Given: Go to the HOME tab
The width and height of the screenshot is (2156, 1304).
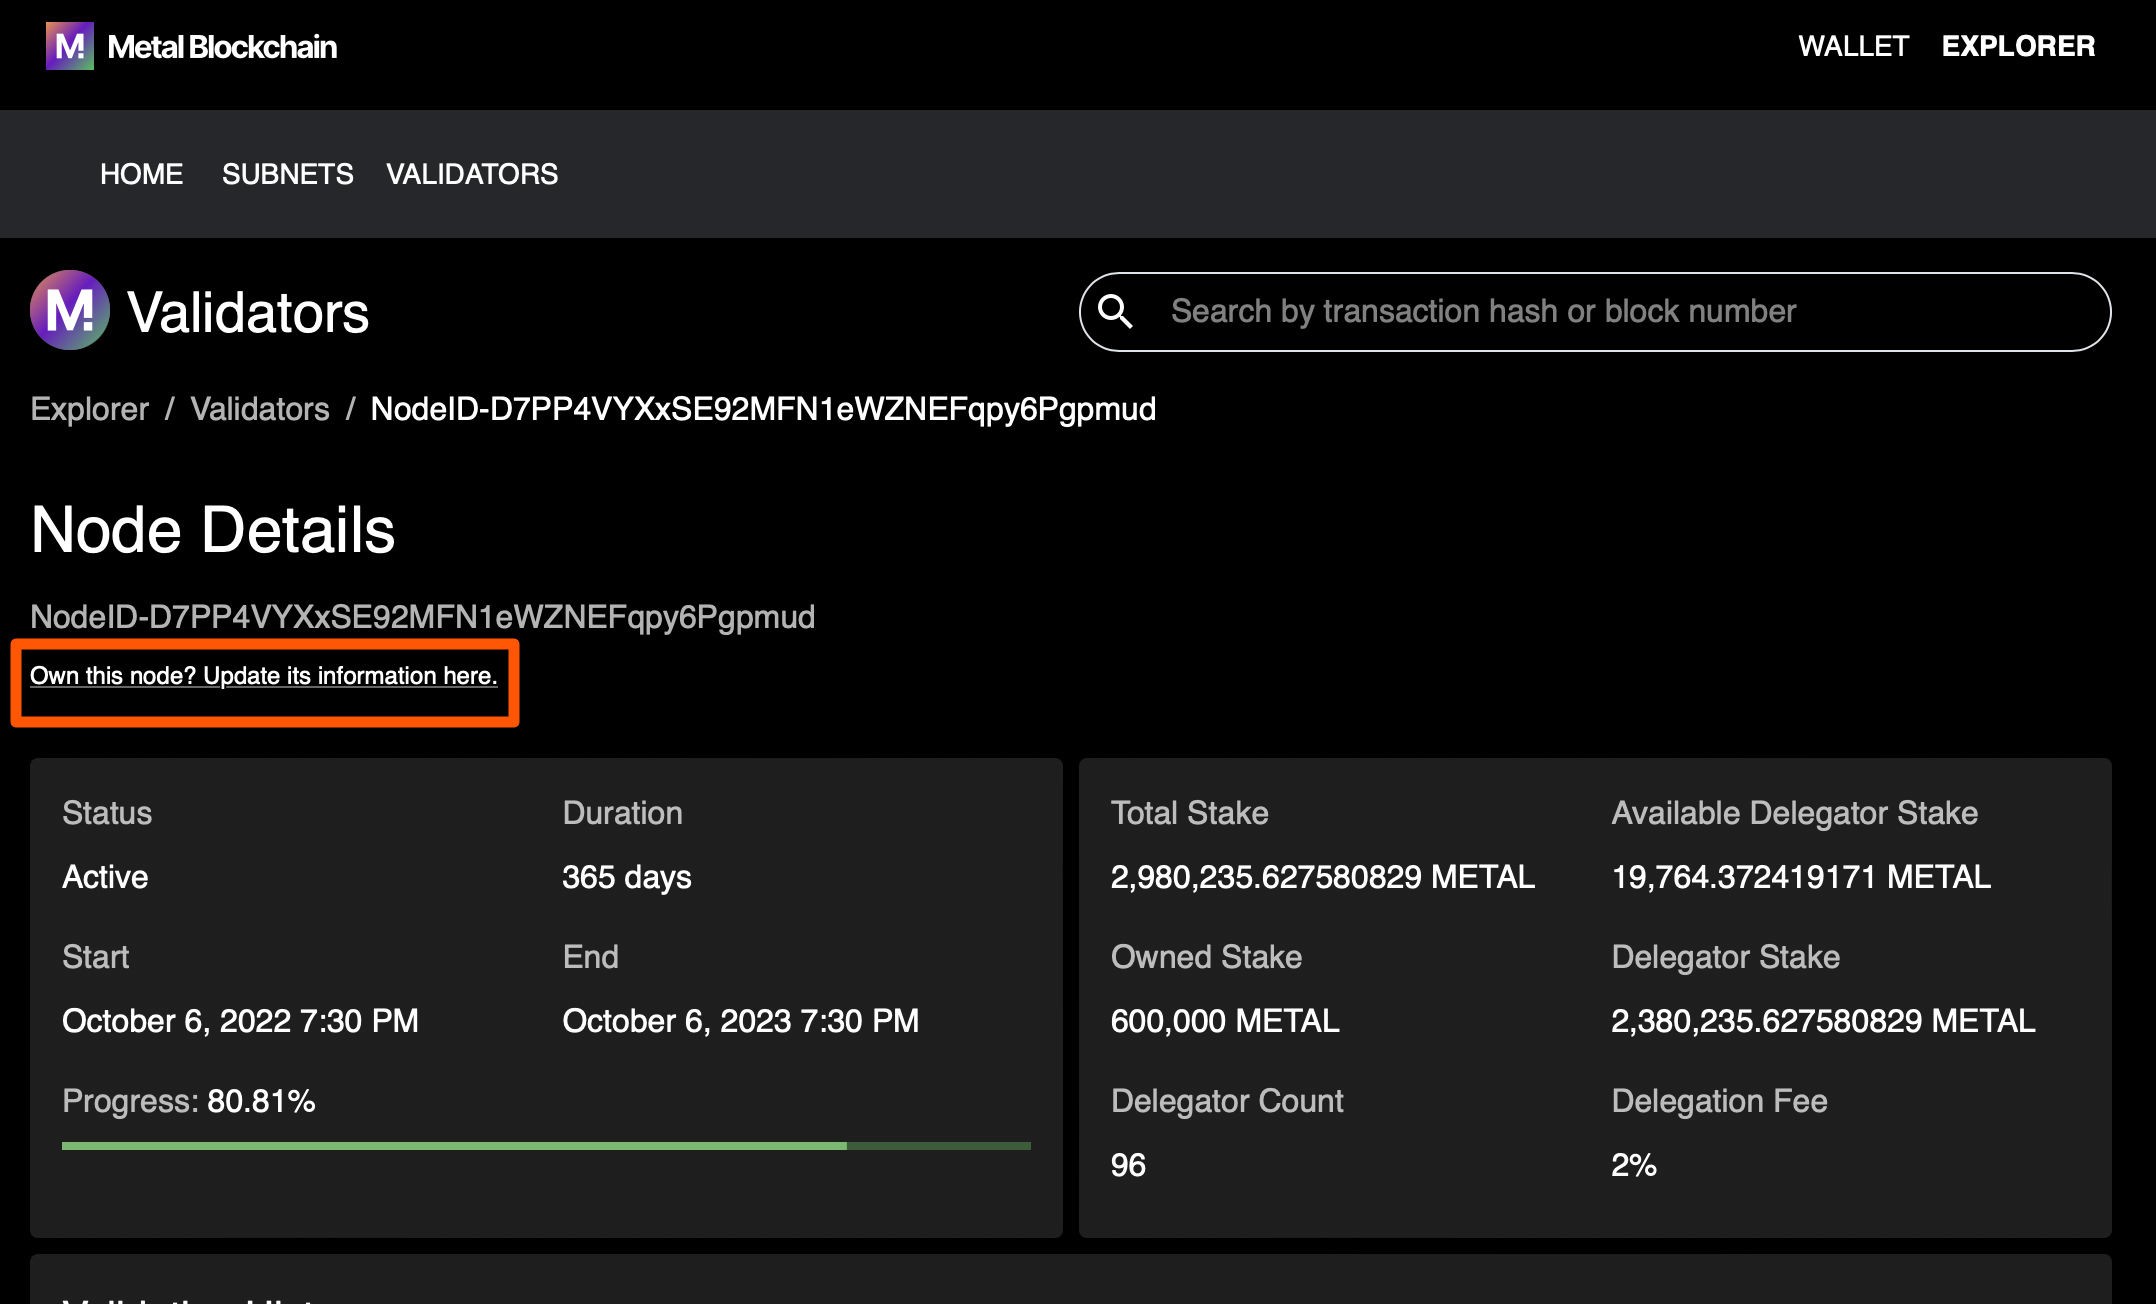Looking at the screenshot, I should coord(141,174).
